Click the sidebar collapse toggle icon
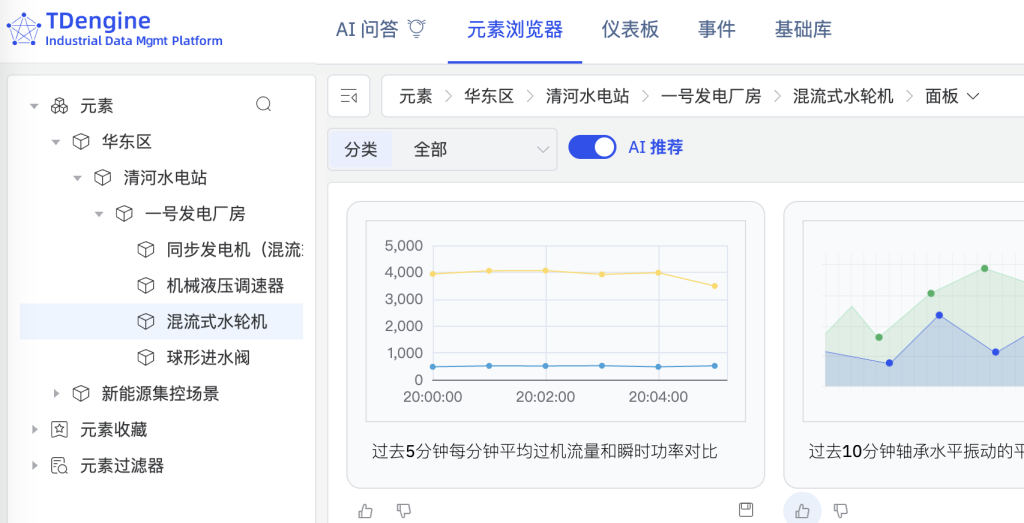The image size is (1024, 523). point(349,97)
